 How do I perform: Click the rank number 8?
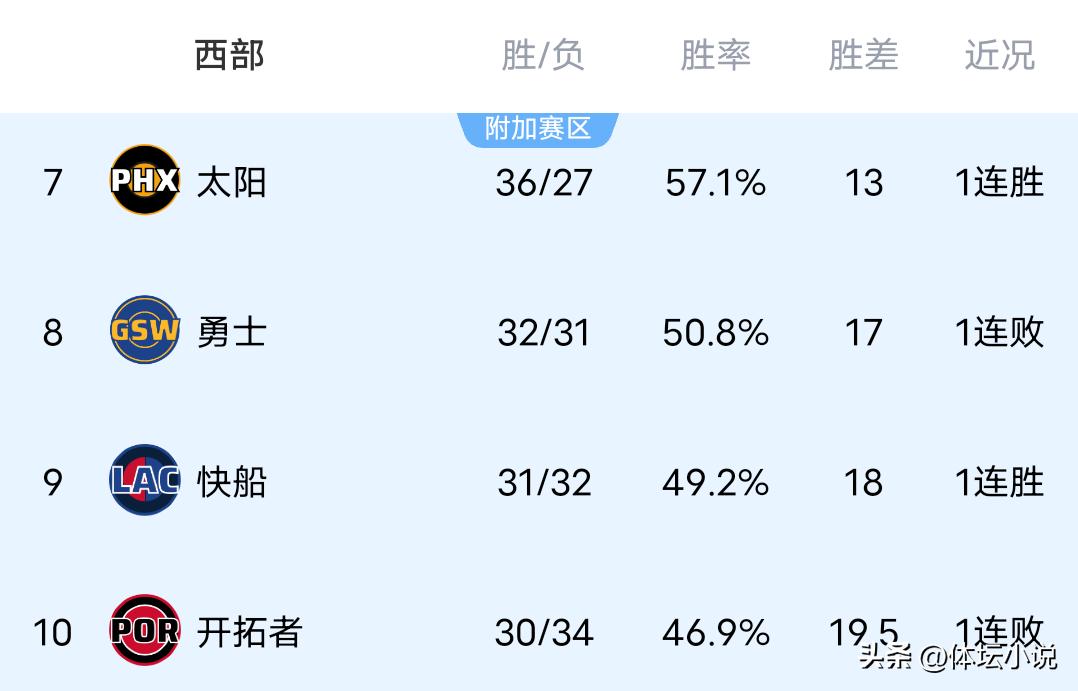[x=52, y=333]
